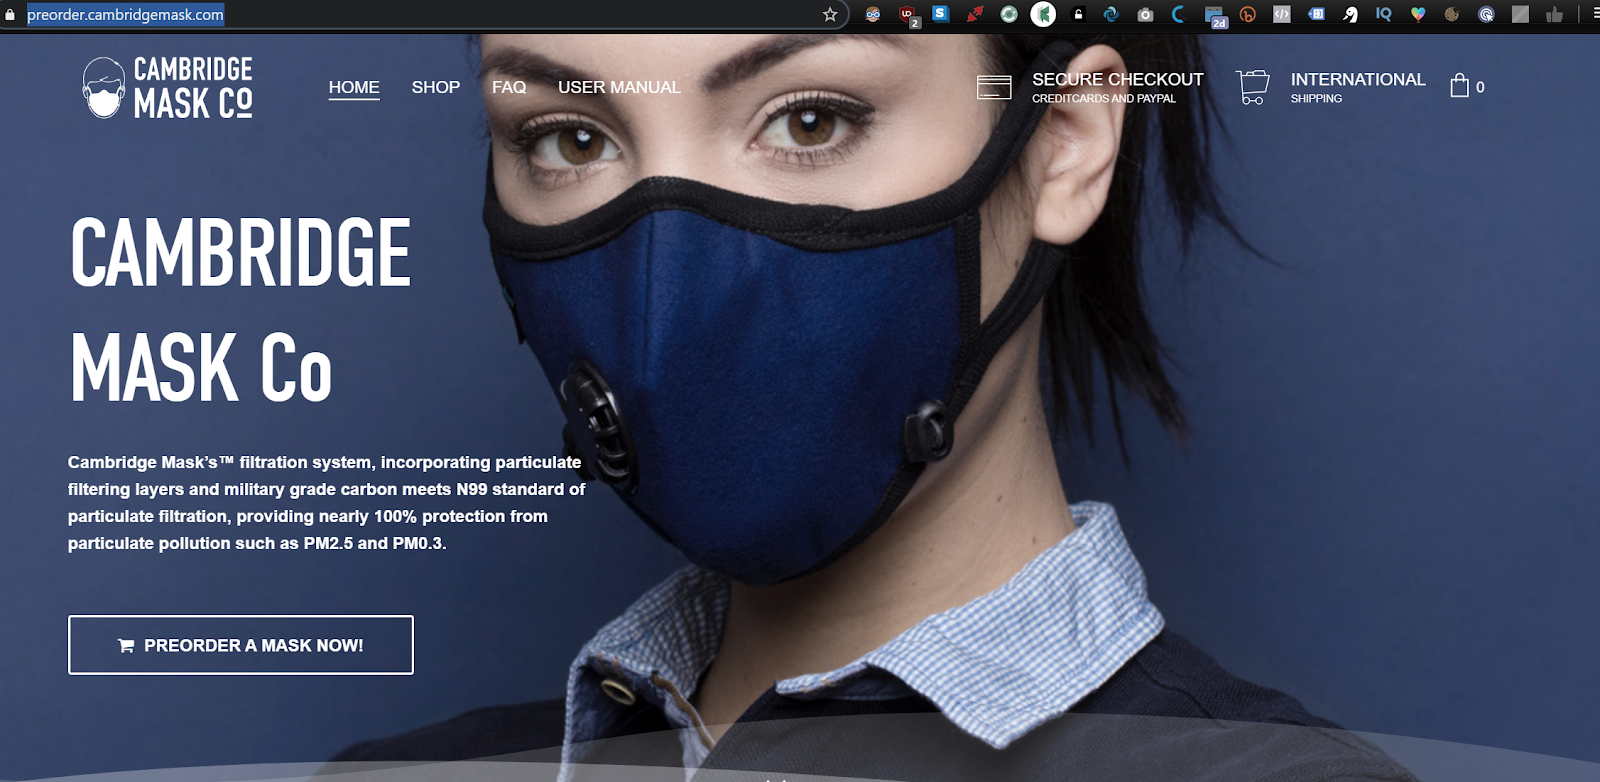
Task: Click the grey square extension icon
Action: pyautogui.click(x=1520, y=14)
